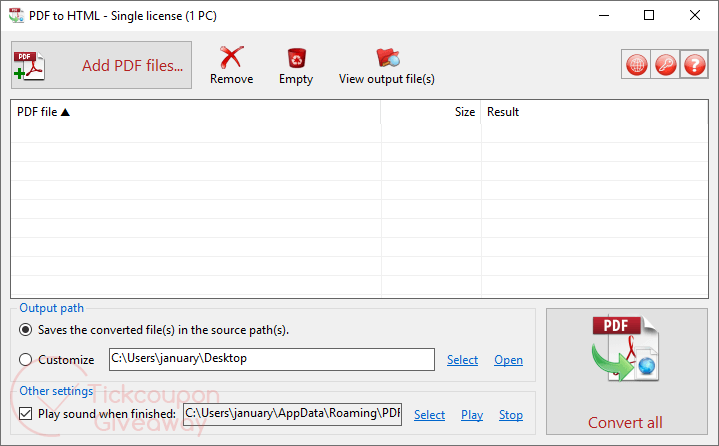719x446 pixels.
Task: Toggle Play sound when finished checkbox
Action: point(26,414)
